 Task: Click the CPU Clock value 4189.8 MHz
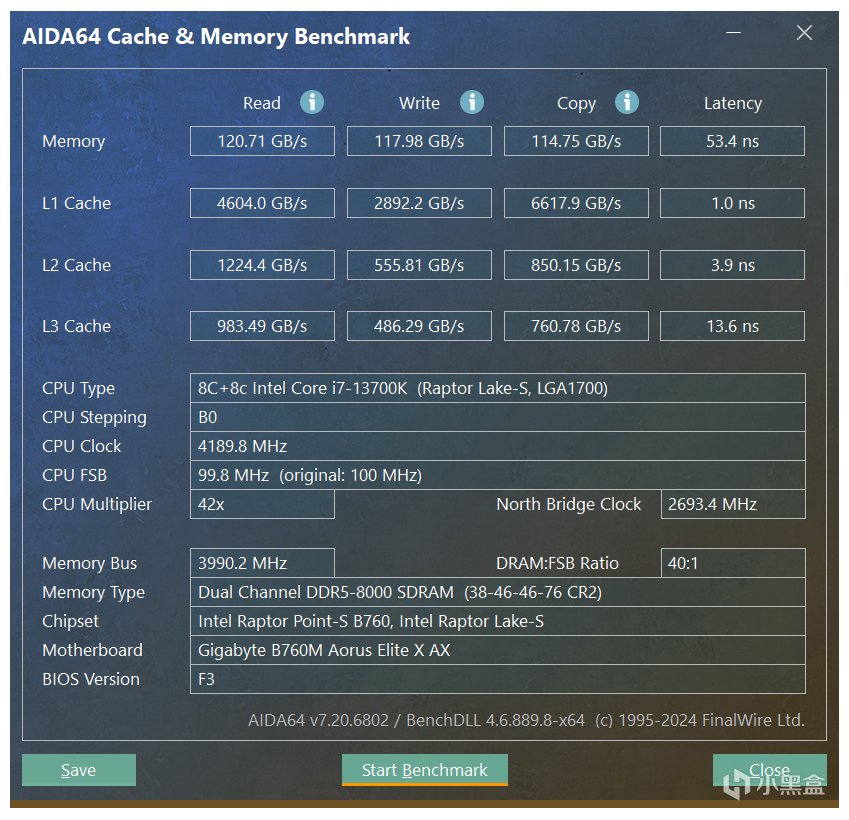coord(498,446)
